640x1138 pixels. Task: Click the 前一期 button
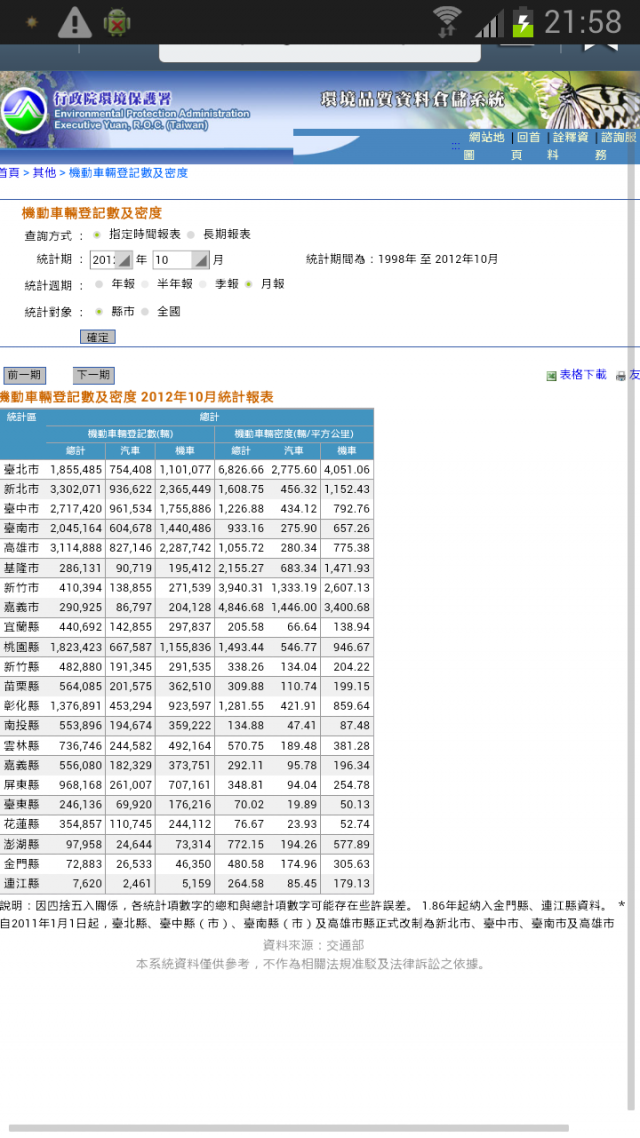(25, 376)
